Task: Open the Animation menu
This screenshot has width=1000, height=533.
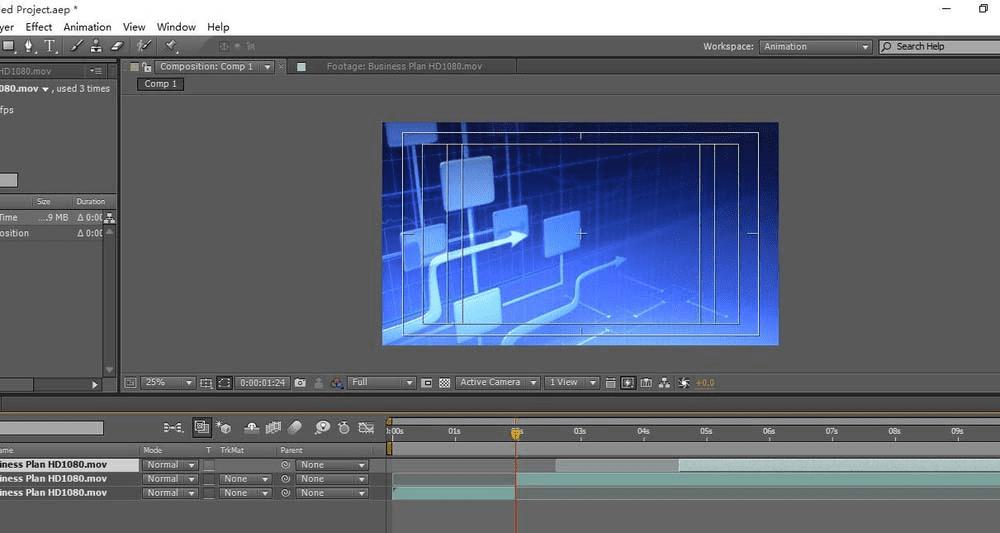Action: (88, 27)
